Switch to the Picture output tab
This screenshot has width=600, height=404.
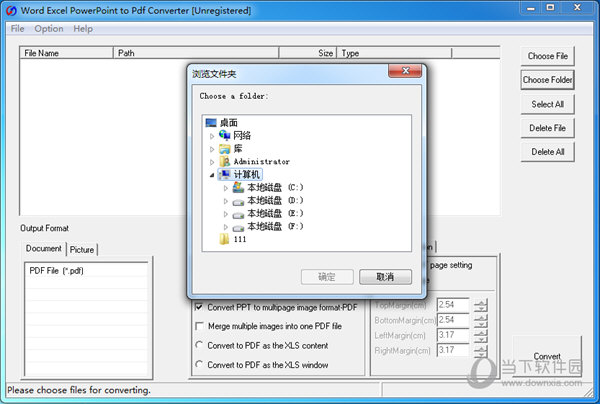coord(82,249)
